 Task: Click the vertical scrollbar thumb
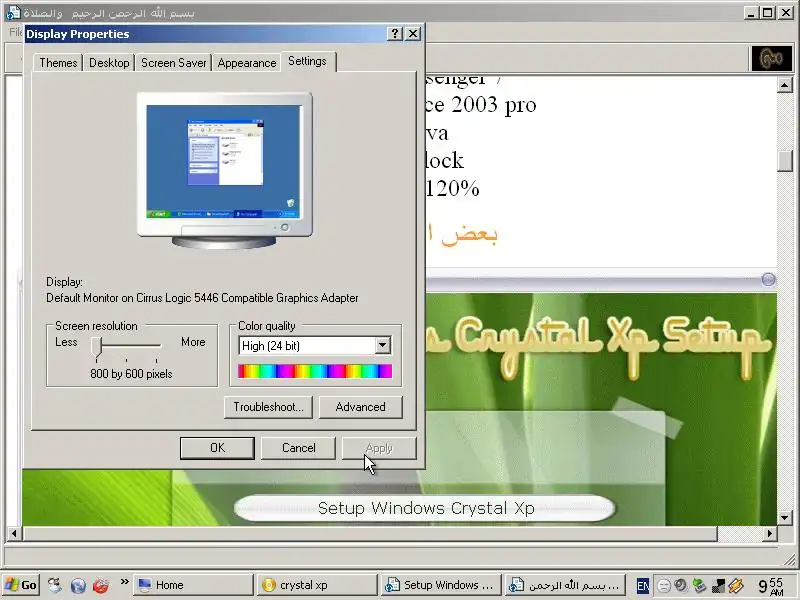point(785,161)
